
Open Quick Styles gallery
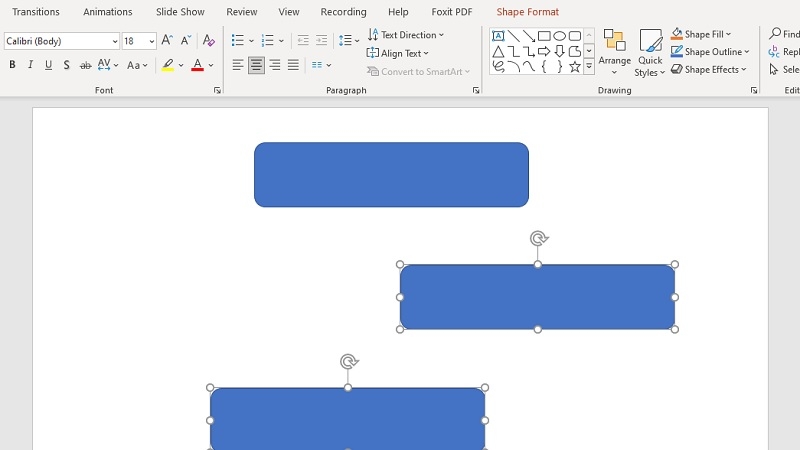[x=650, y=53]
